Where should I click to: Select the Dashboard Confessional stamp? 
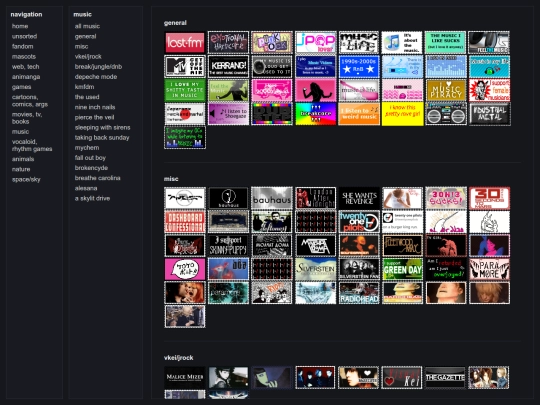[185, 222]
